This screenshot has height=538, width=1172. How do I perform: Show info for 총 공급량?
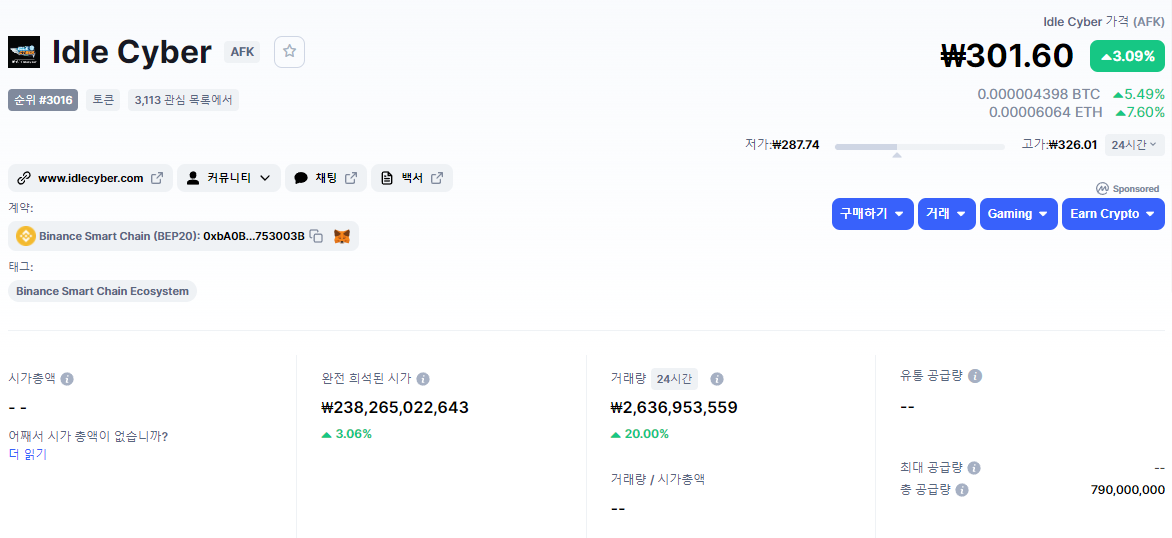coord(962,490)
